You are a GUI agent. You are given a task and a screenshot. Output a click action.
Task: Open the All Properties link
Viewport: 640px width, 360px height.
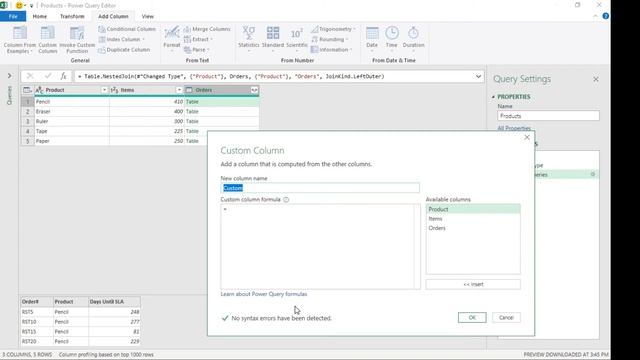pos(514,128)
